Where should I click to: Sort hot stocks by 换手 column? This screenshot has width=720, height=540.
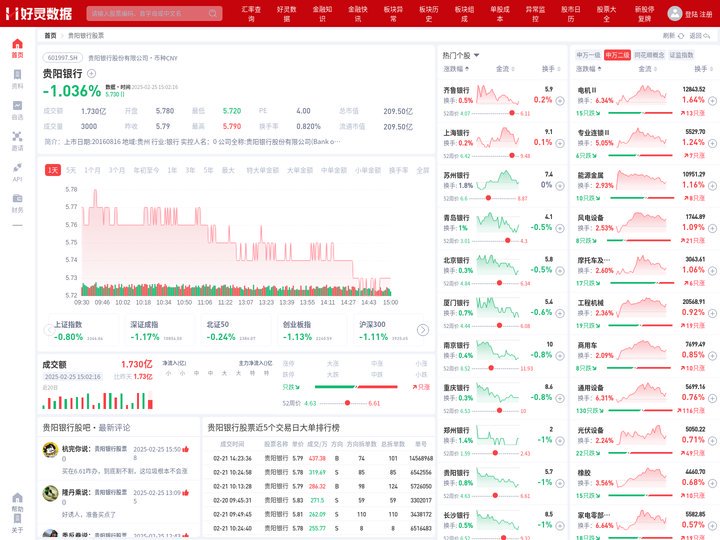tap(551, 69)
